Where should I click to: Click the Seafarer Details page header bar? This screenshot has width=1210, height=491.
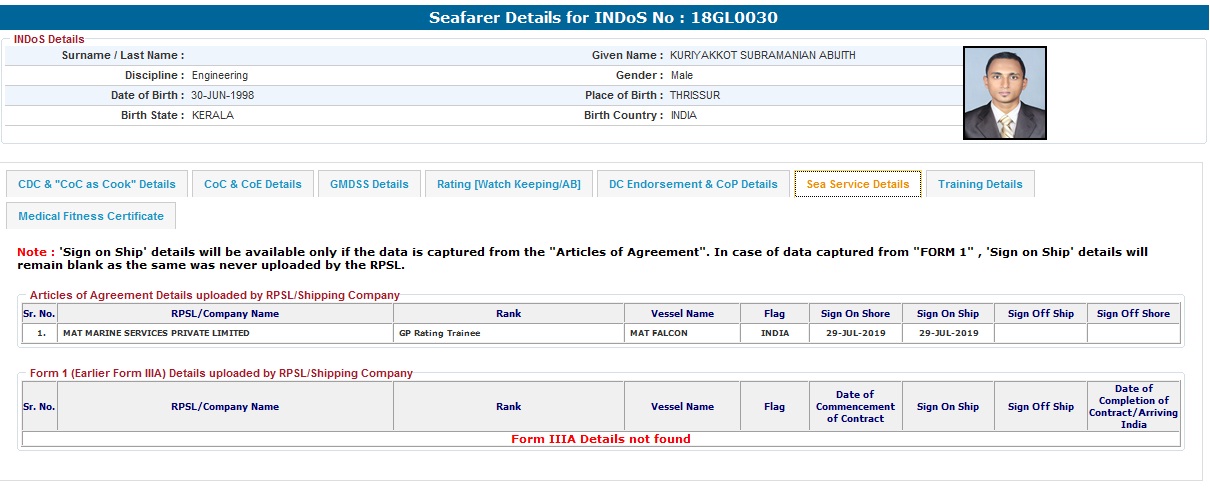604,17
